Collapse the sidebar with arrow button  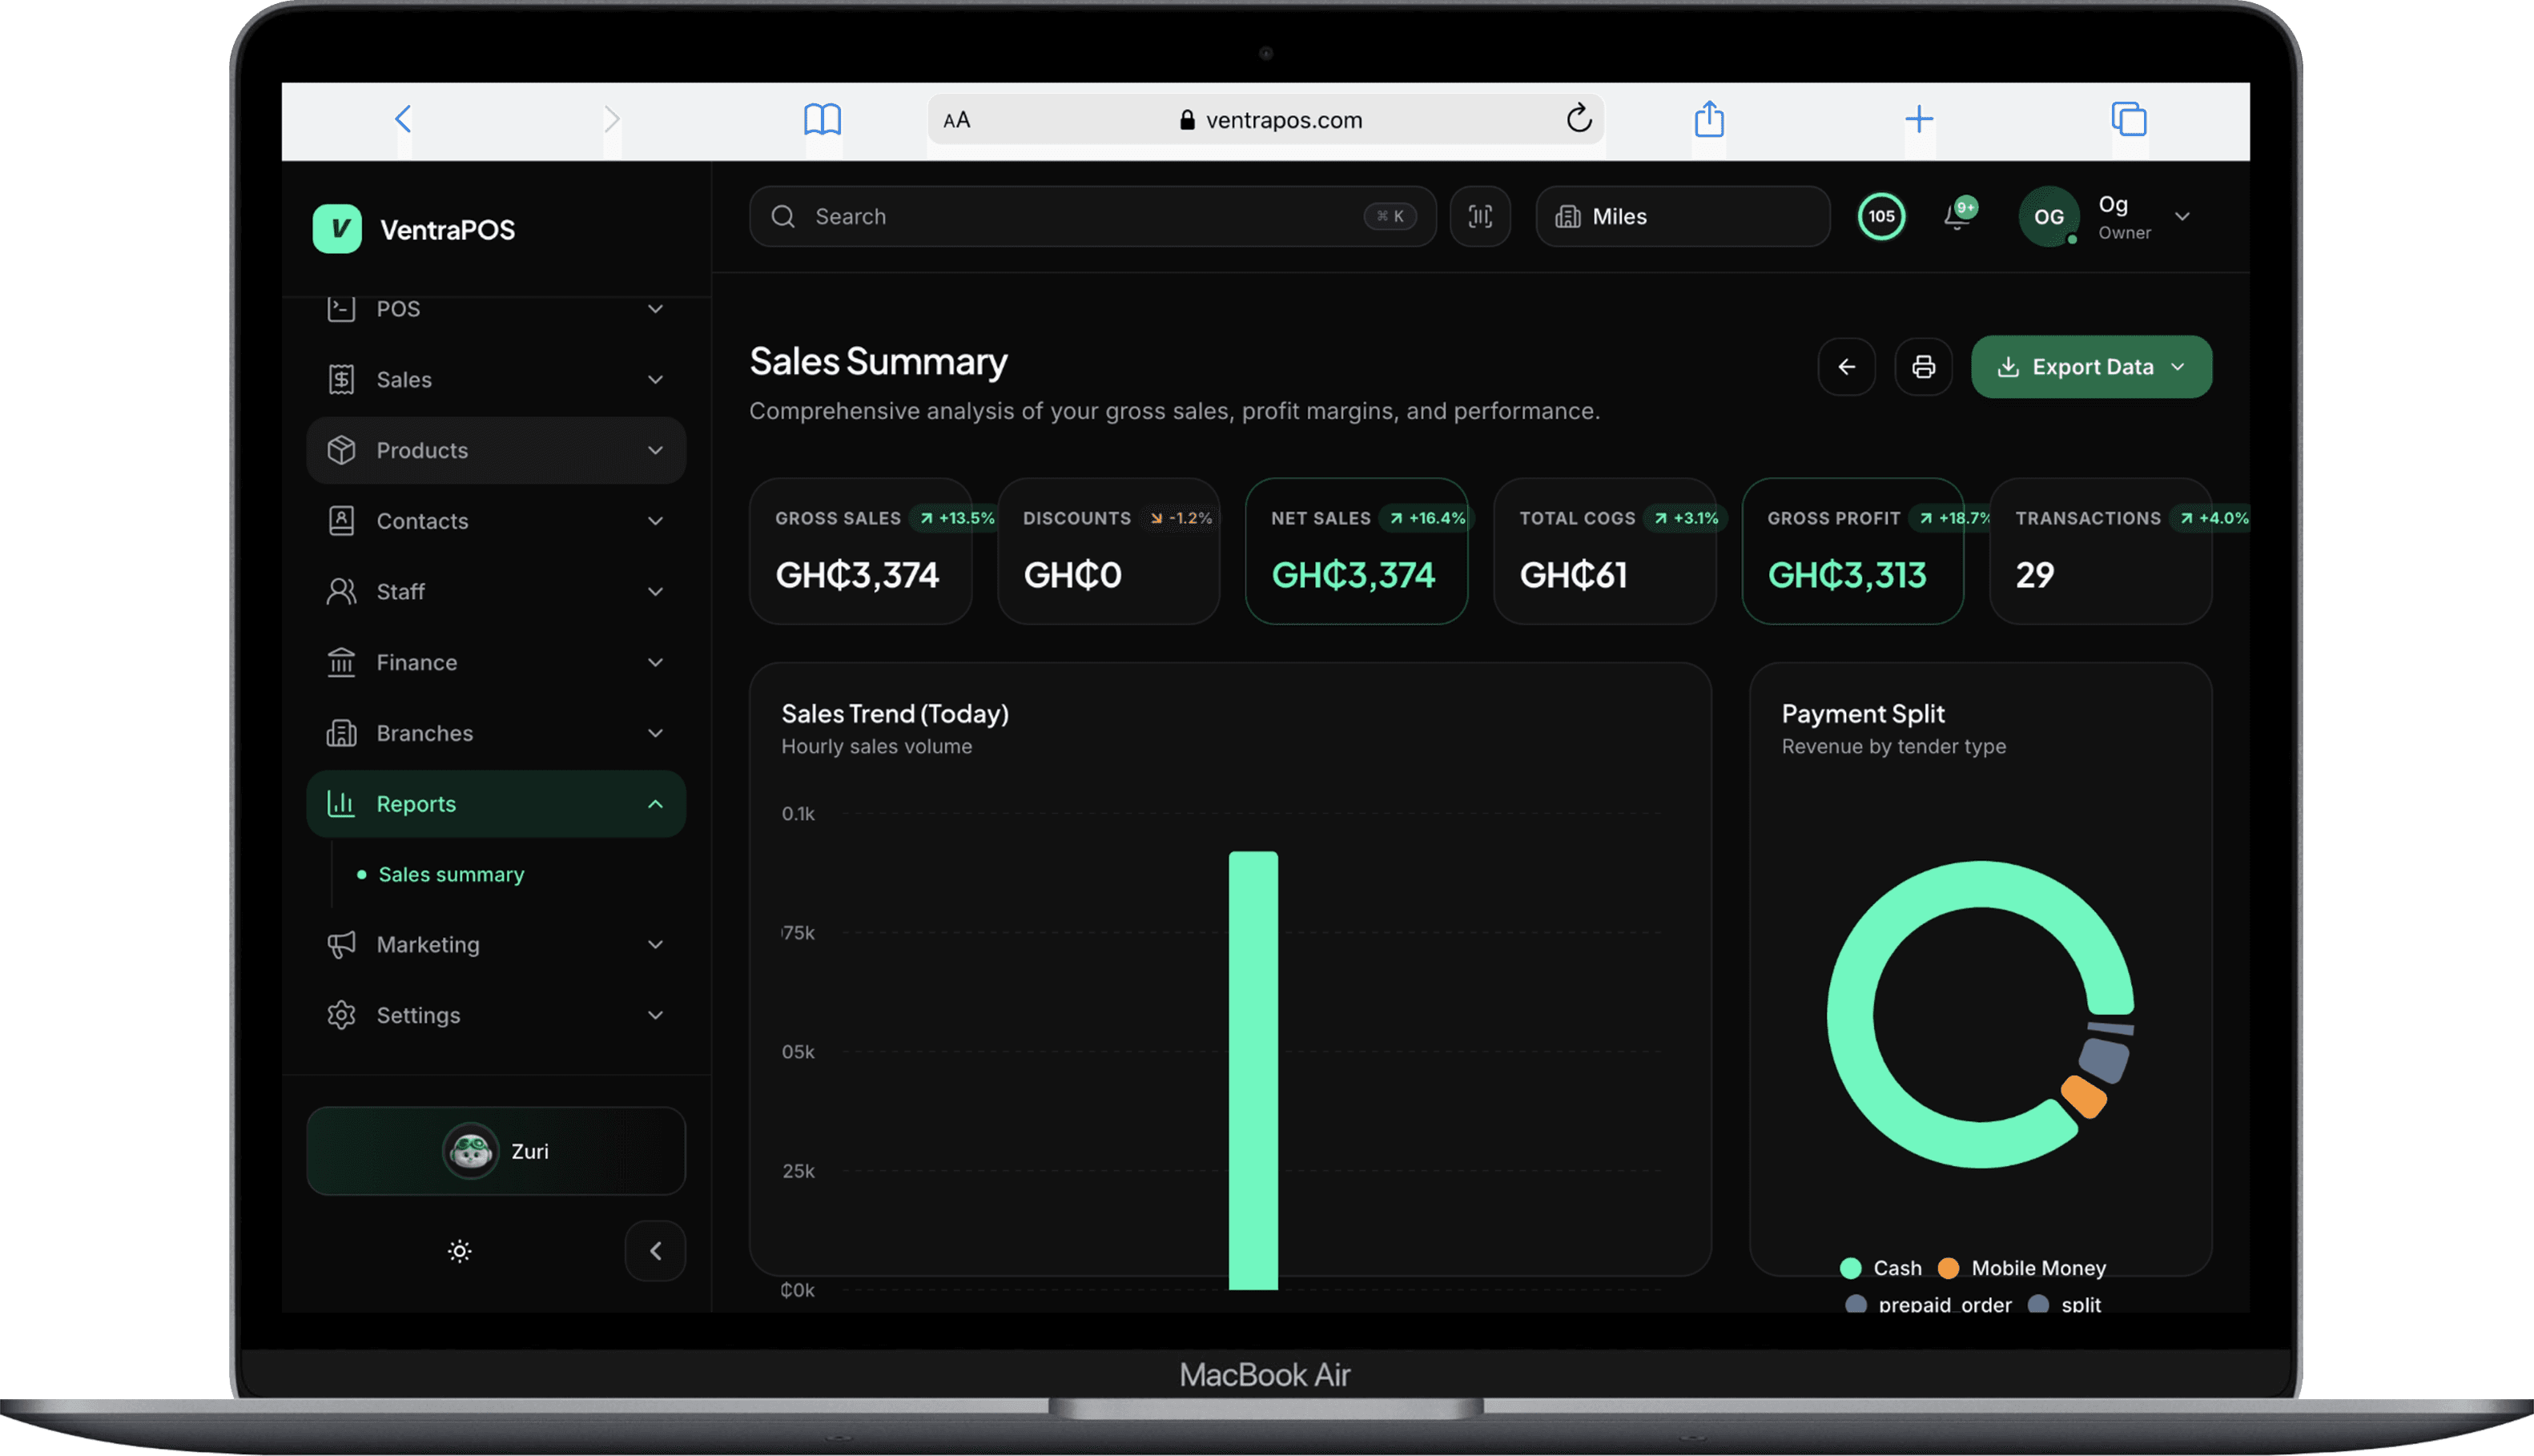pos(655,1251)
